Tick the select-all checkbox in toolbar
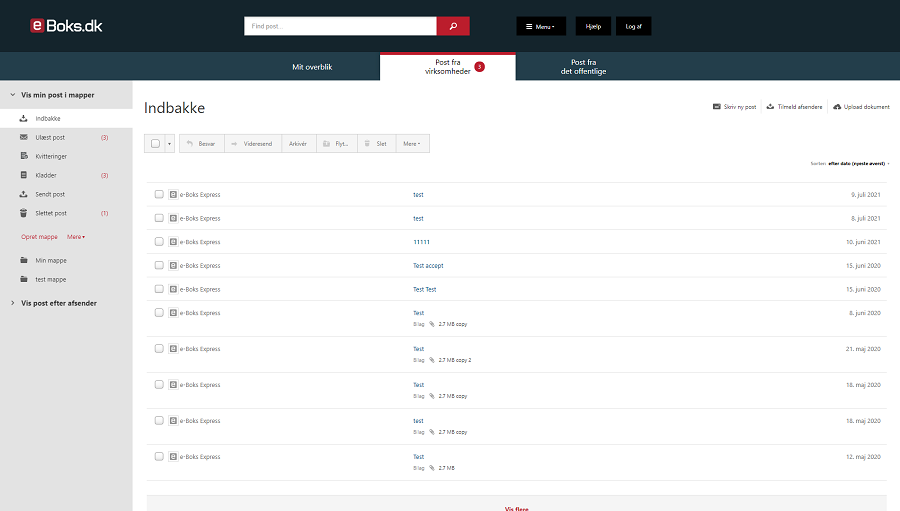 [155, 144]
